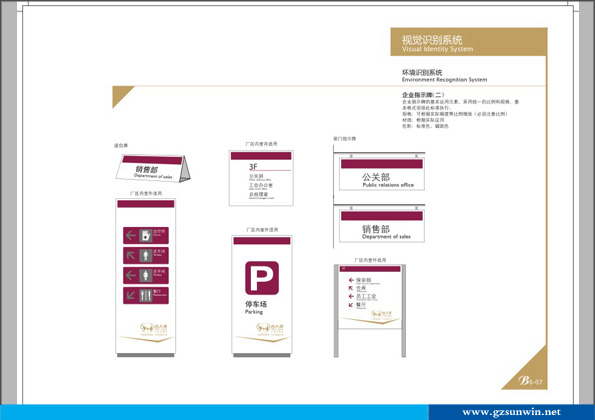595x420 pixels.
Task: Click the up-left arrow next to 仓库
Action: (x=351, y=288)
